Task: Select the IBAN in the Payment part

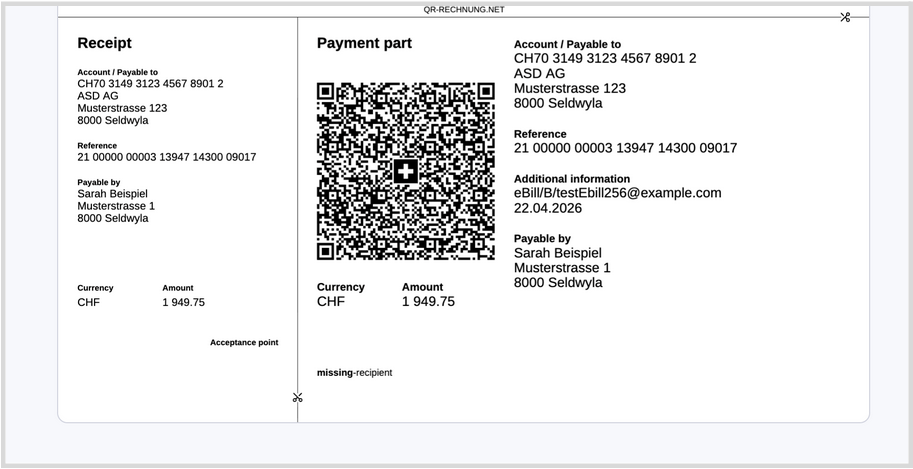Action: (605, 58)
